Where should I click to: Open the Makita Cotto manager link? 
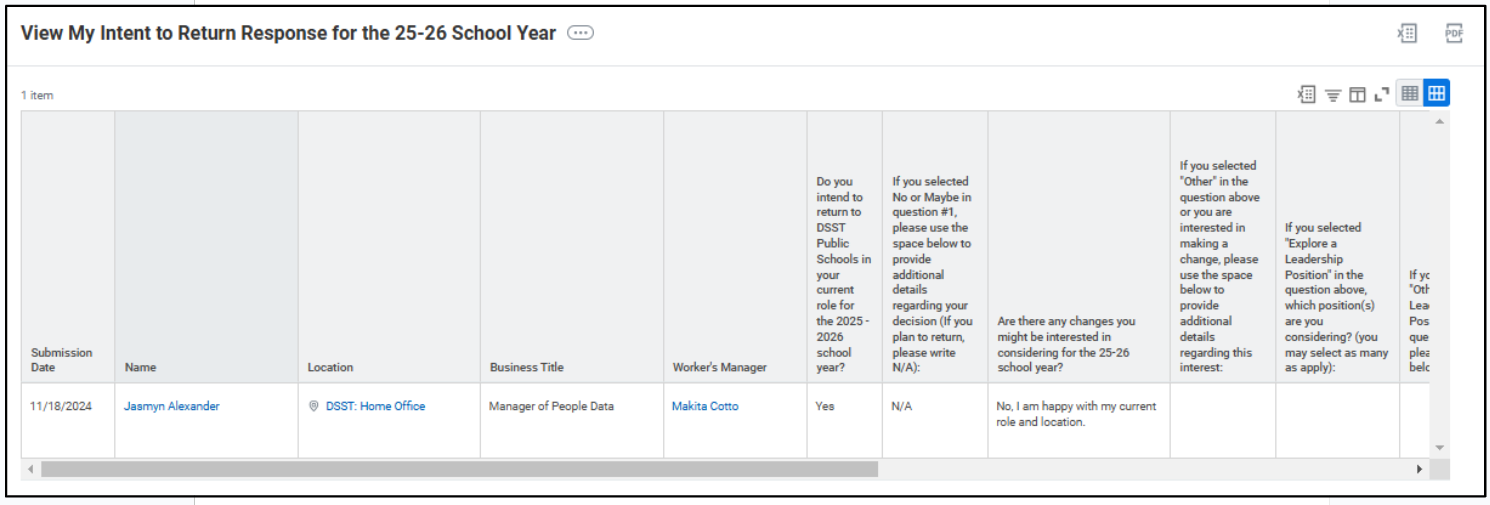tap(705, 406)
